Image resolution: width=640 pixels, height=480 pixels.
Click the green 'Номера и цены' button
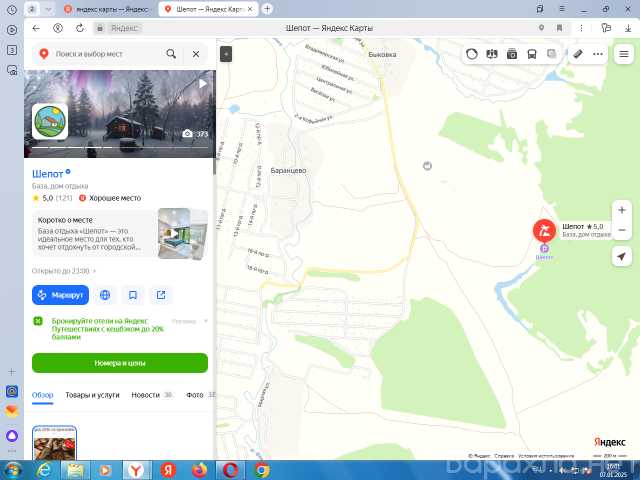click(x=120, y=363)
